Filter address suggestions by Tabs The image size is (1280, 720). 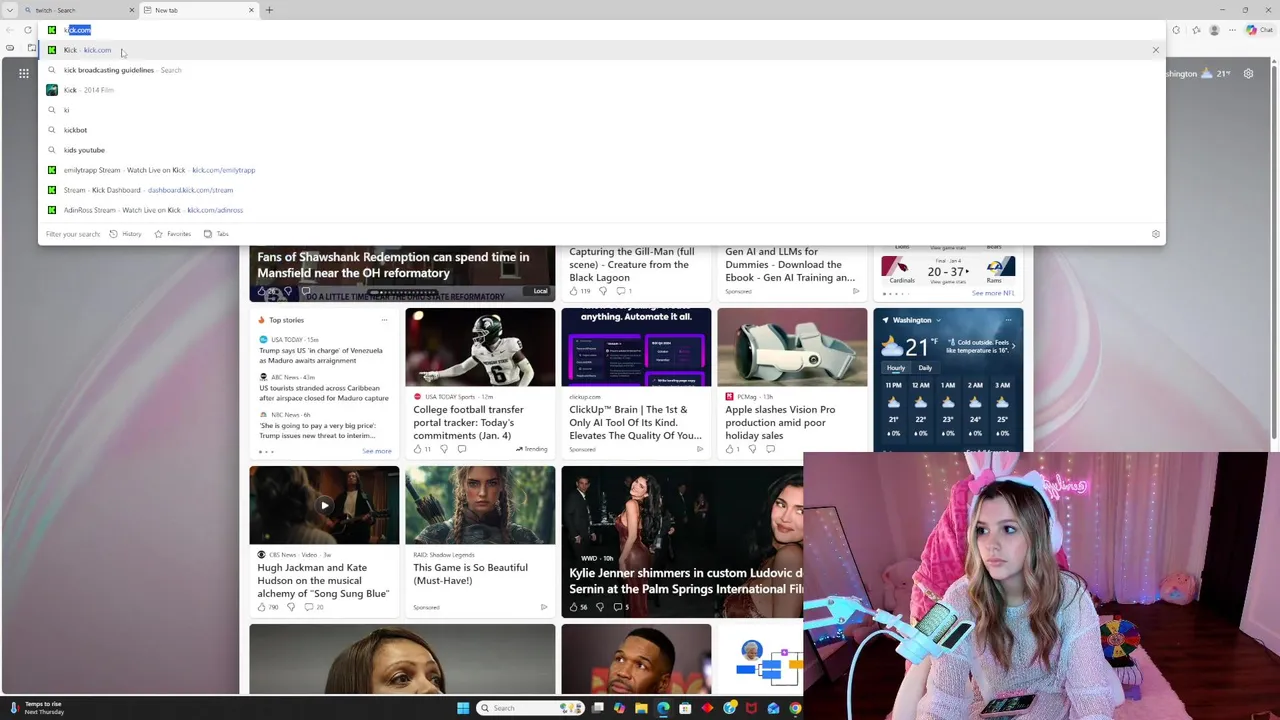pyautogui.click(x=216, y=234)
